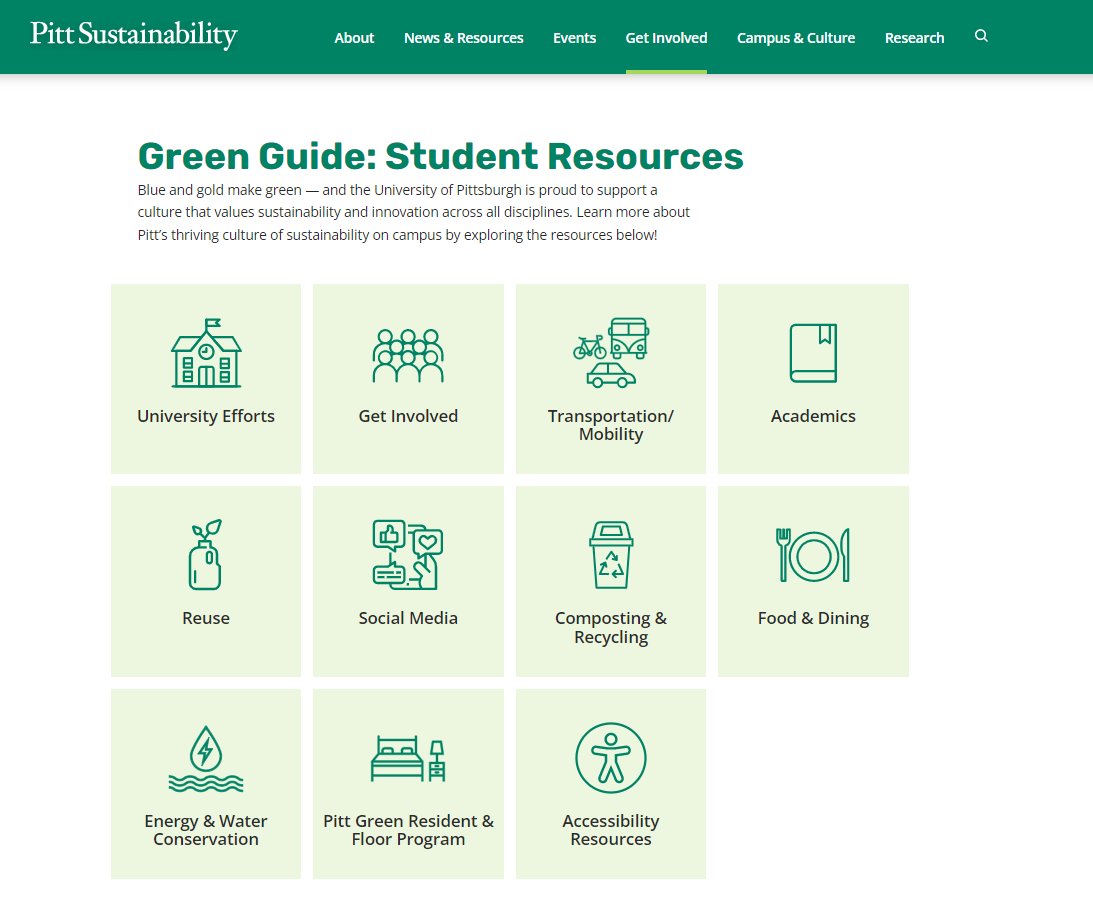Viewport: 1093px width, 913px height.
Task: Open the Accessibility Resources label link
Action: [x=611, y=830]
